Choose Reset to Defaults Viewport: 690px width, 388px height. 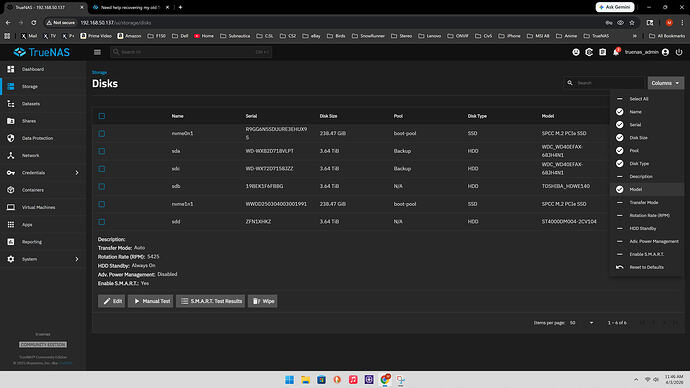[646, 267]
